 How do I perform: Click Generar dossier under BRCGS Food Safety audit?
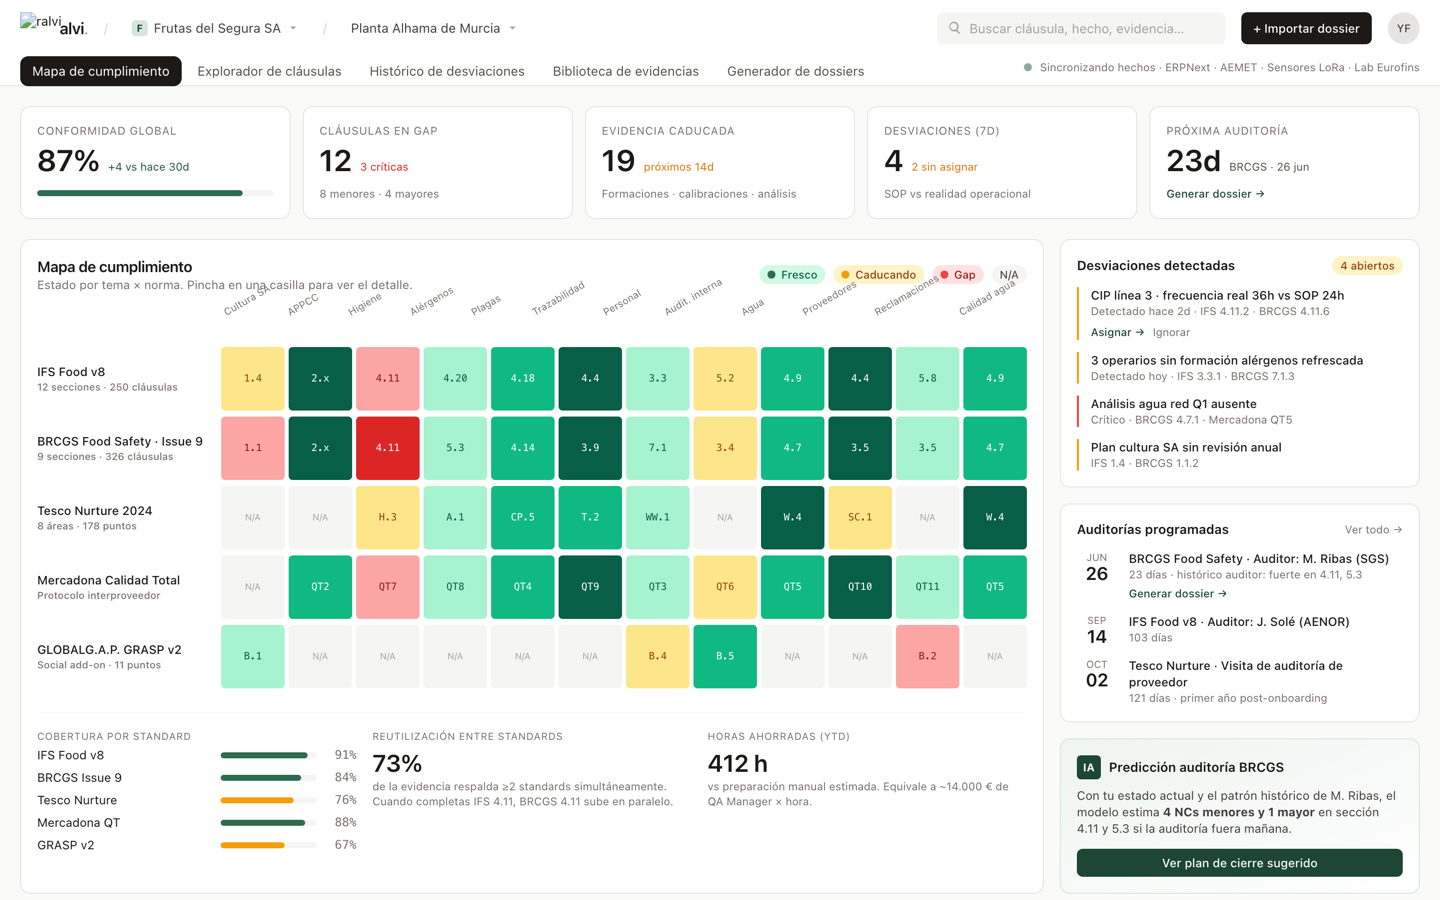pos(1178,594)
